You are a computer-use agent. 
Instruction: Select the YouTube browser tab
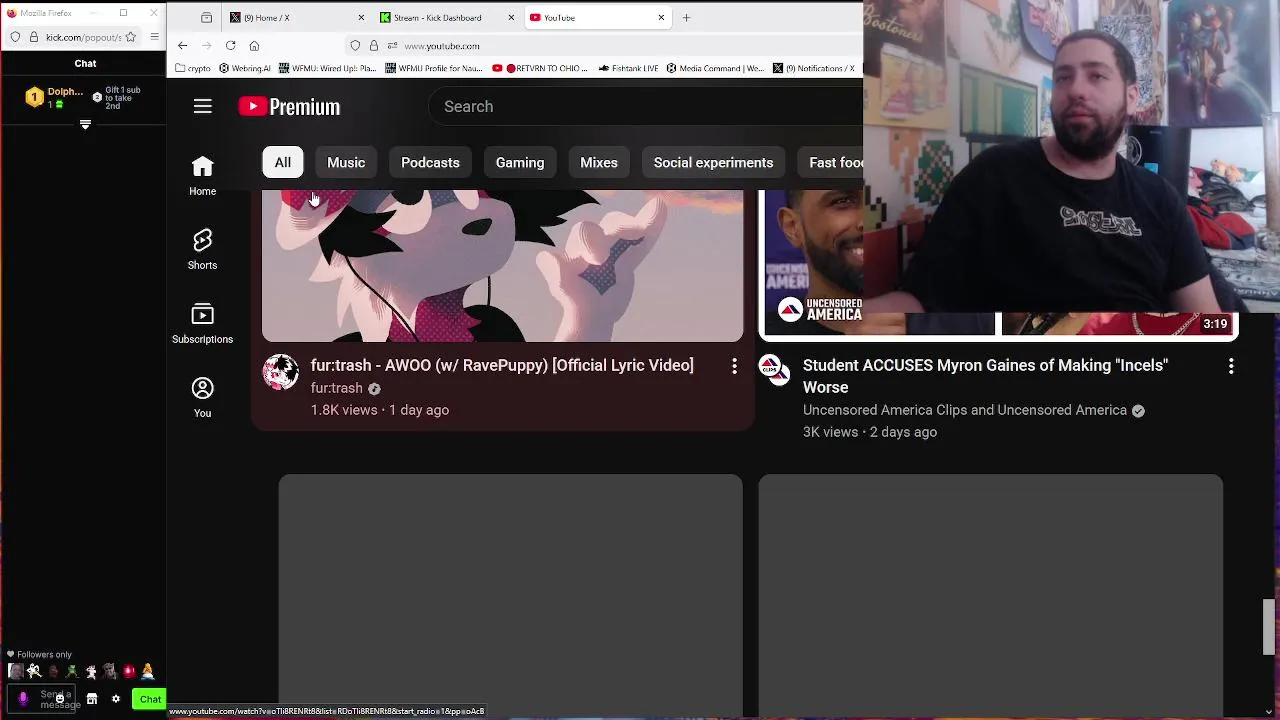[x=596, y=17]
